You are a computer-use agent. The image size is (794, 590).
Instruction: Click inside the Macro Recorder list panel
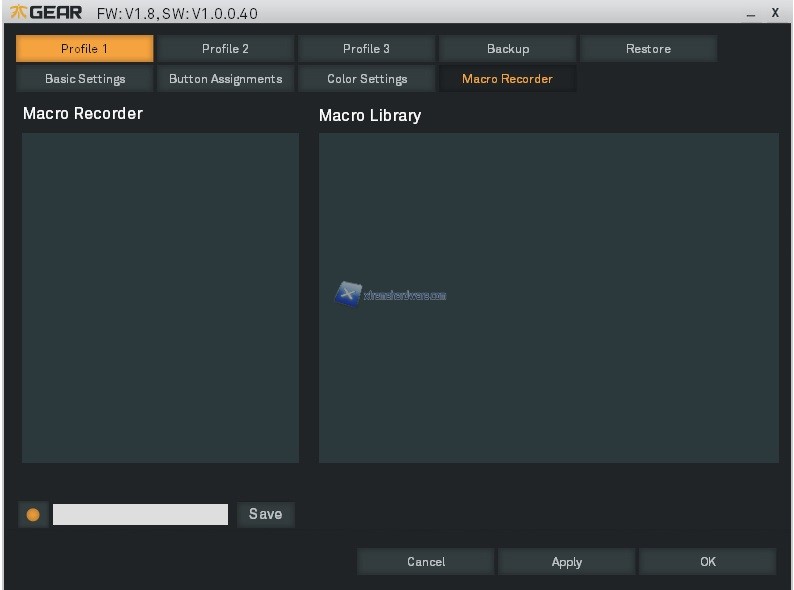tap(160, 298)
